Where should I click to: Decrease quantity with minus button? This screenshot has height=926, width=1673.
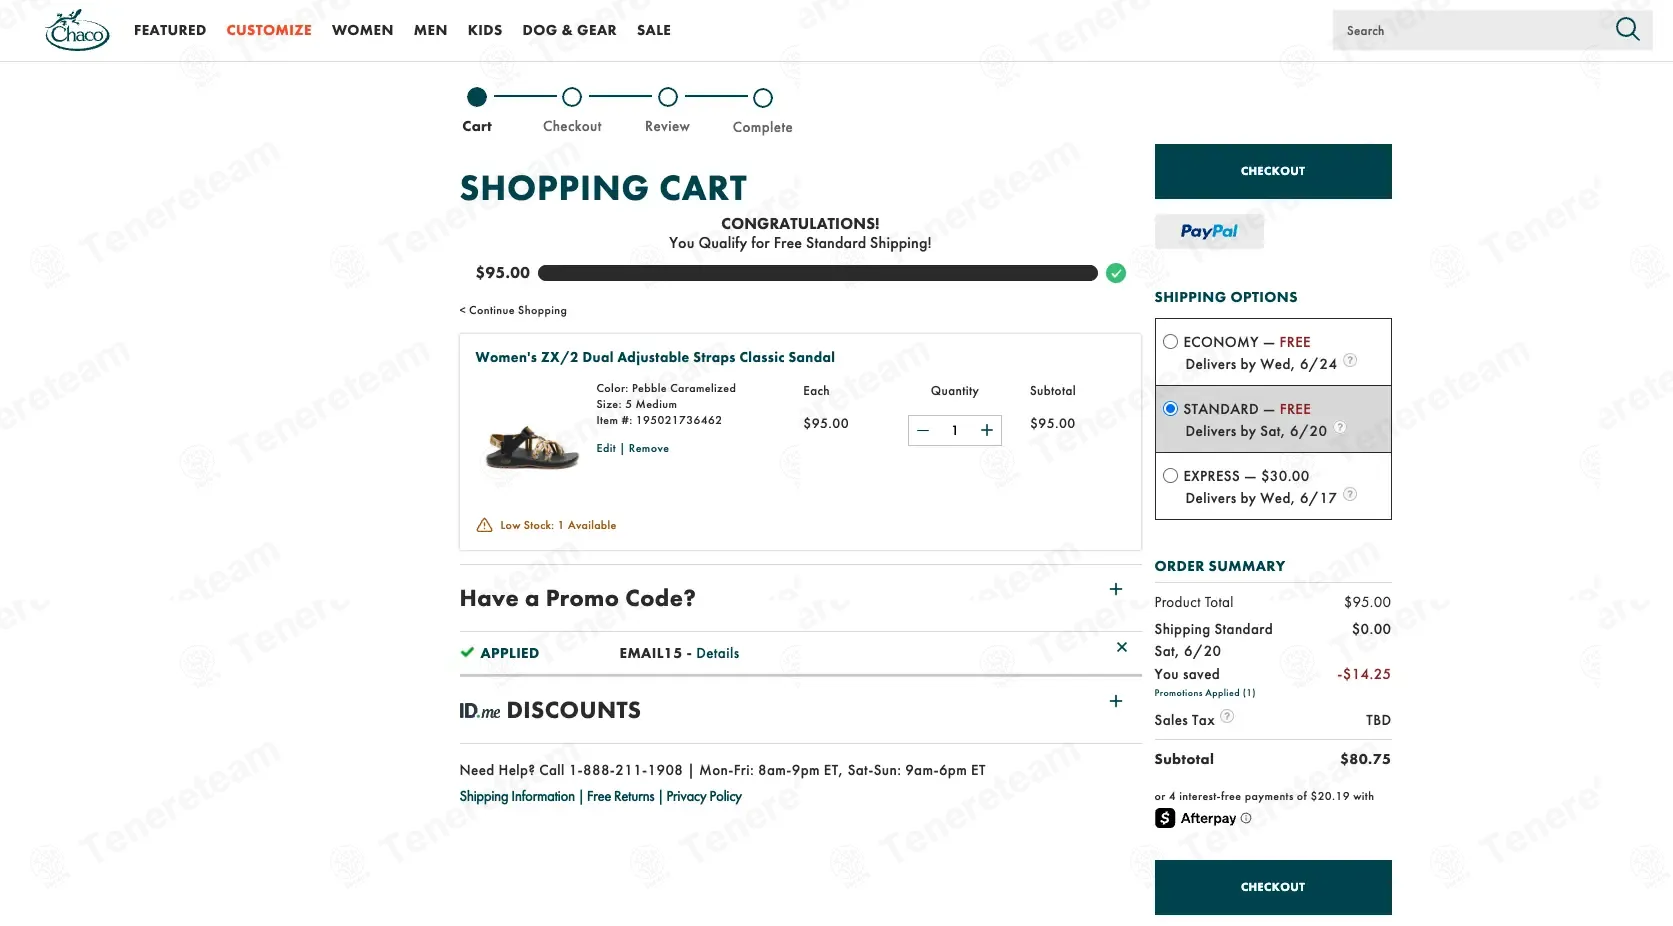(923, 430)
